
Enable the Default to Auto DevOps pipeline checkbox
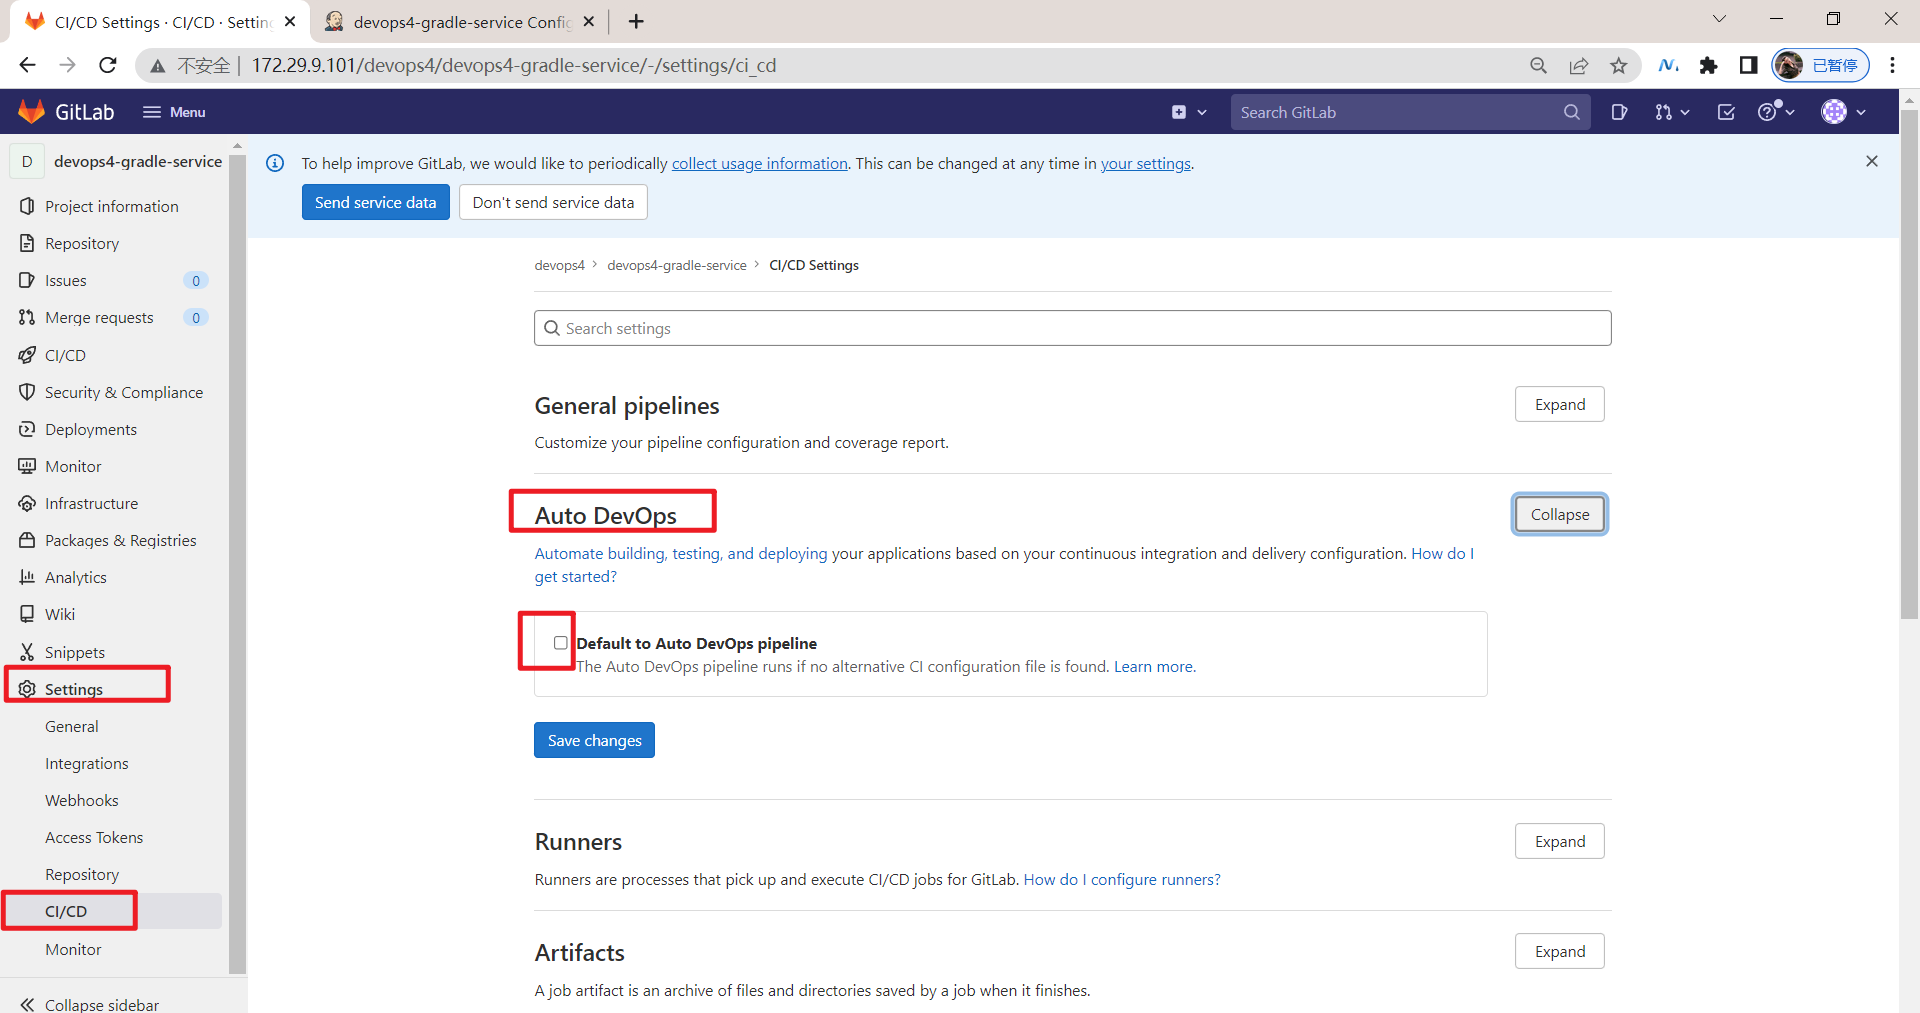tap(561, 643)
